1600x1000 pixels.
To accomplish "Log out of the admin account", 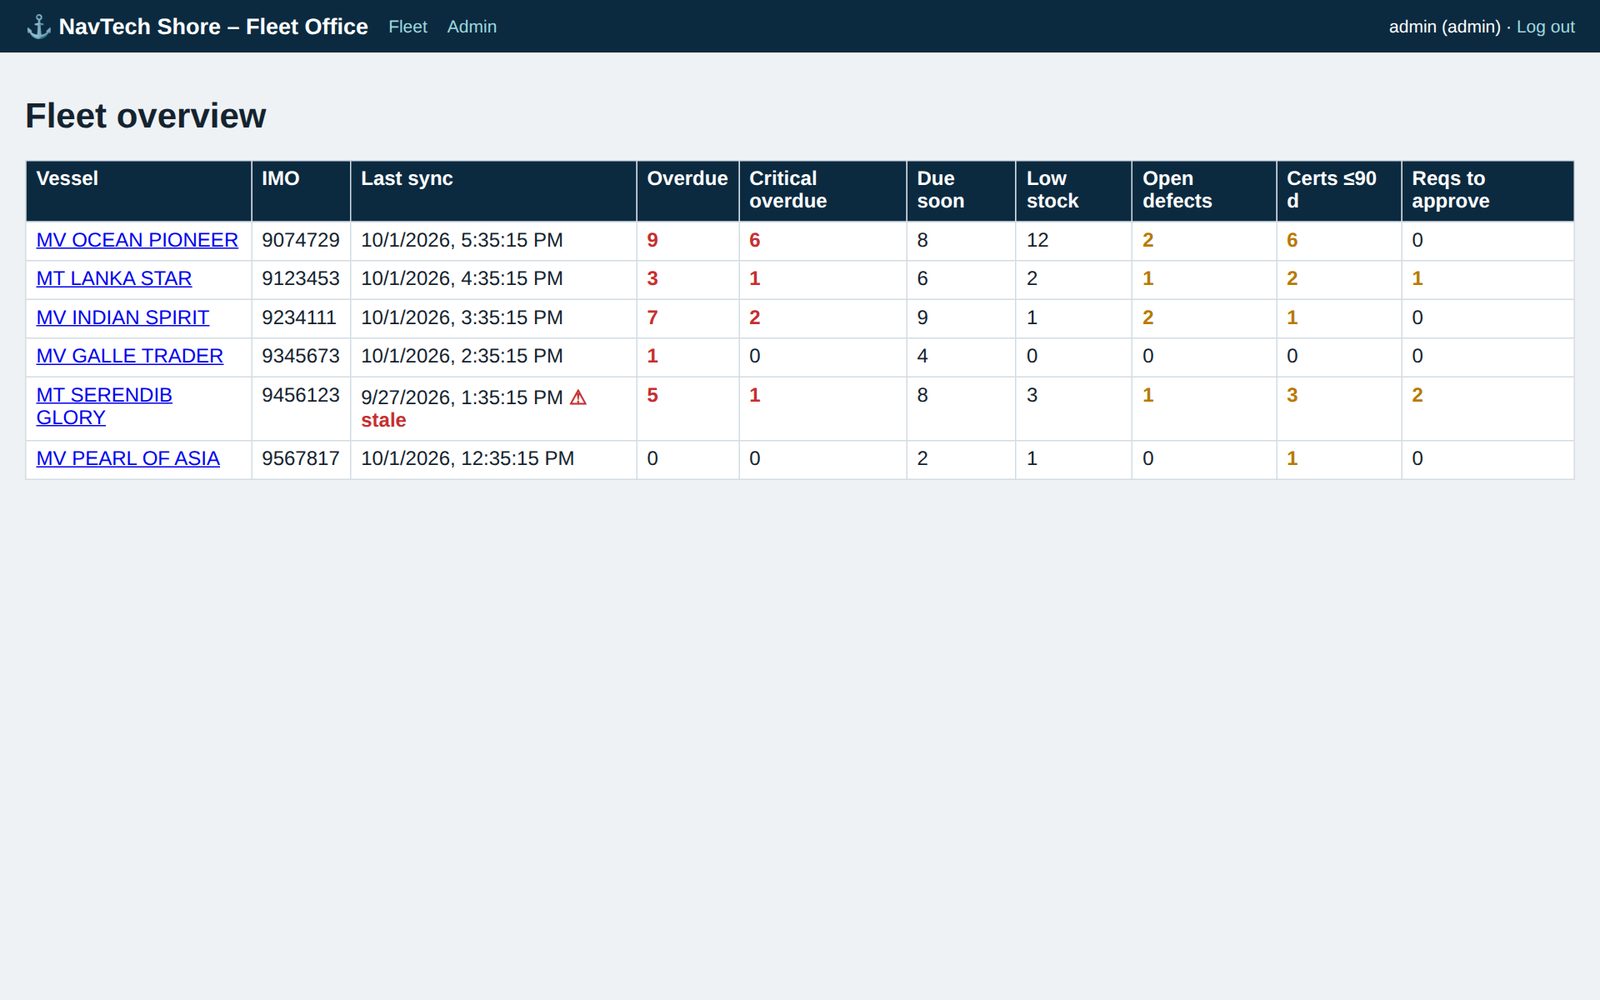I will tap(1545, 27).
